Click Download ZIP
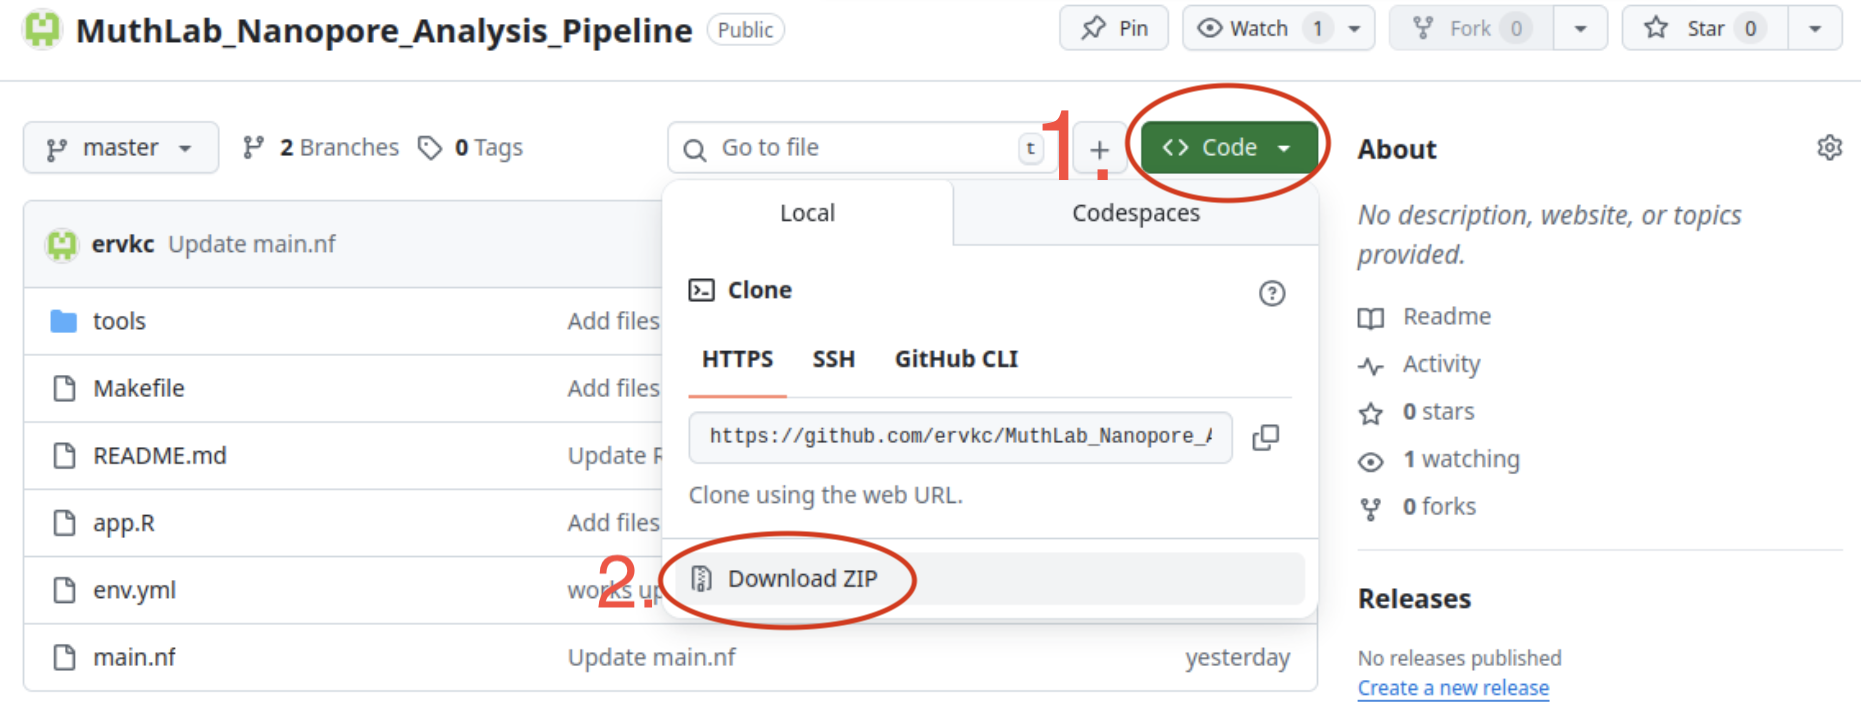1861x707 pixels. [x=990, y=579]
